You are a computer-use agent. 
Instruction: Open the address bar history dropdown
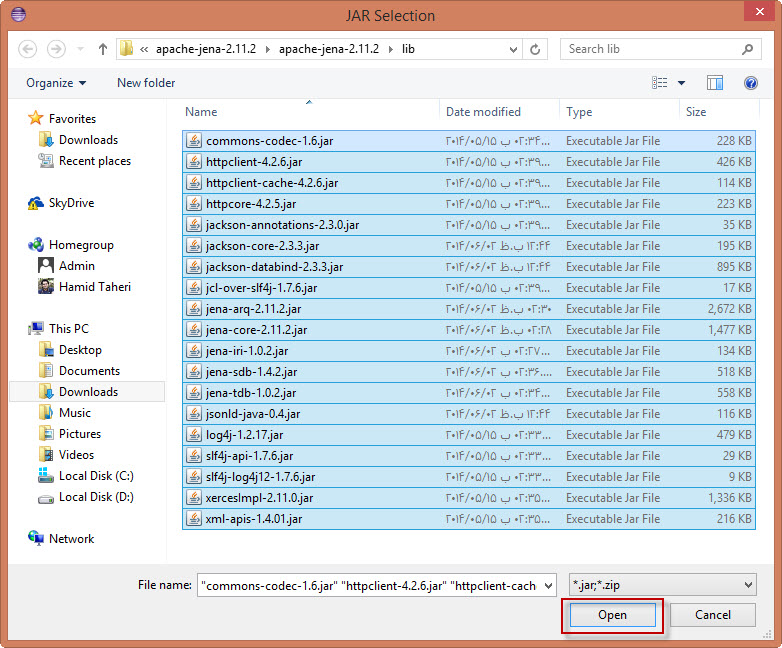coord(512,49)
